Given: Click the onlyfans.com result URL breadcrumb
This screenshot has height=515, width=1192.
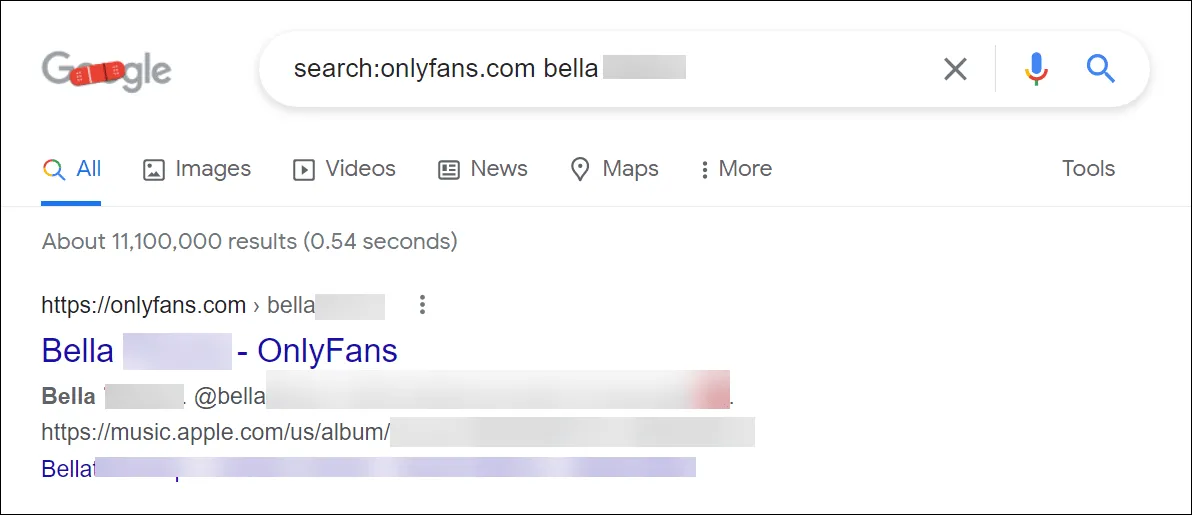Looking at the screenshot, I should click(x=143, y=305).
